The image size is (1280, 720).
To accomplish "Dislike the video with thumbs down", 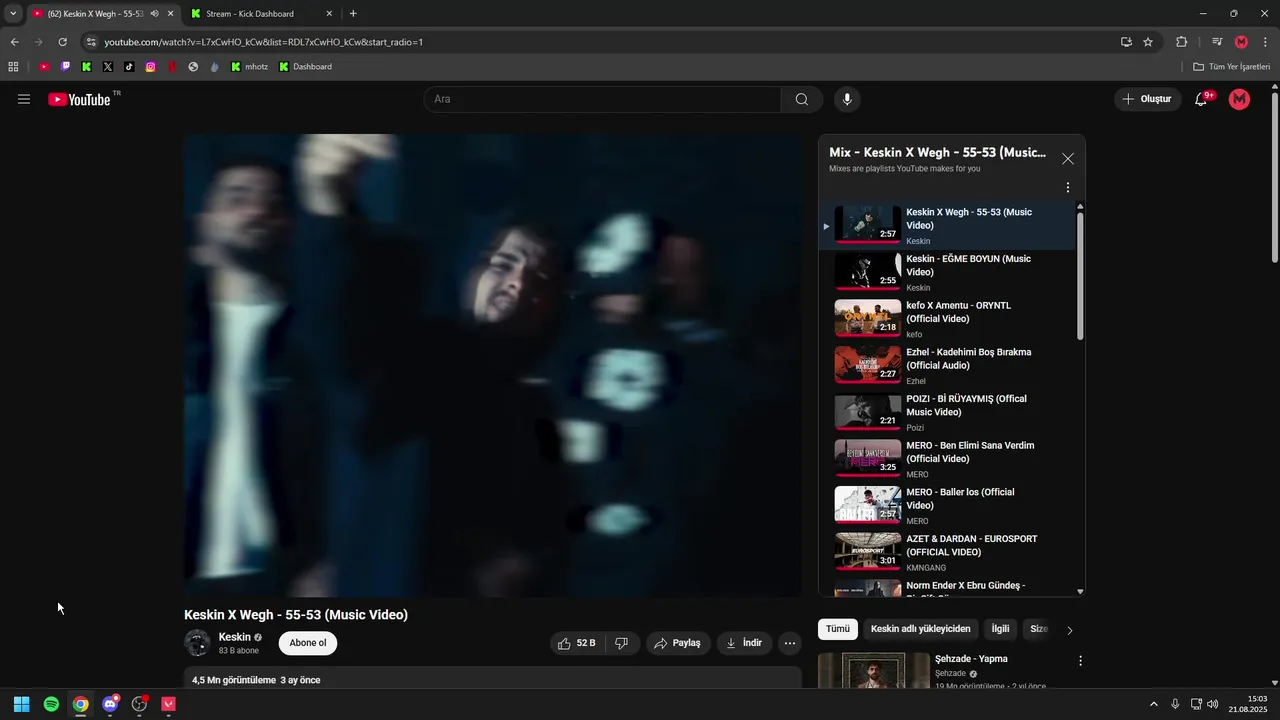I will [x=621, y=643].
